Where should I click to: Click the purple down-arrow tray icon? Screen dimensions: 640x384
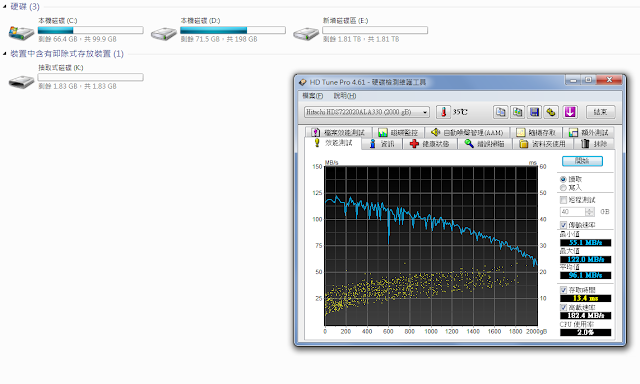[x=570, y=112]
